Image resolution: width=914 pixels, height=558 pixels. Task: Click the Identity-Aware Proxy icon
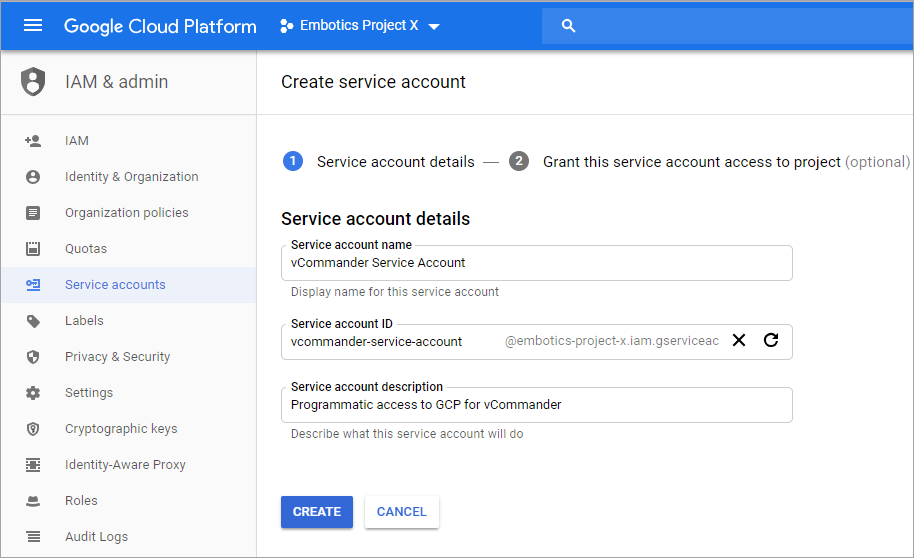(33, 465)
